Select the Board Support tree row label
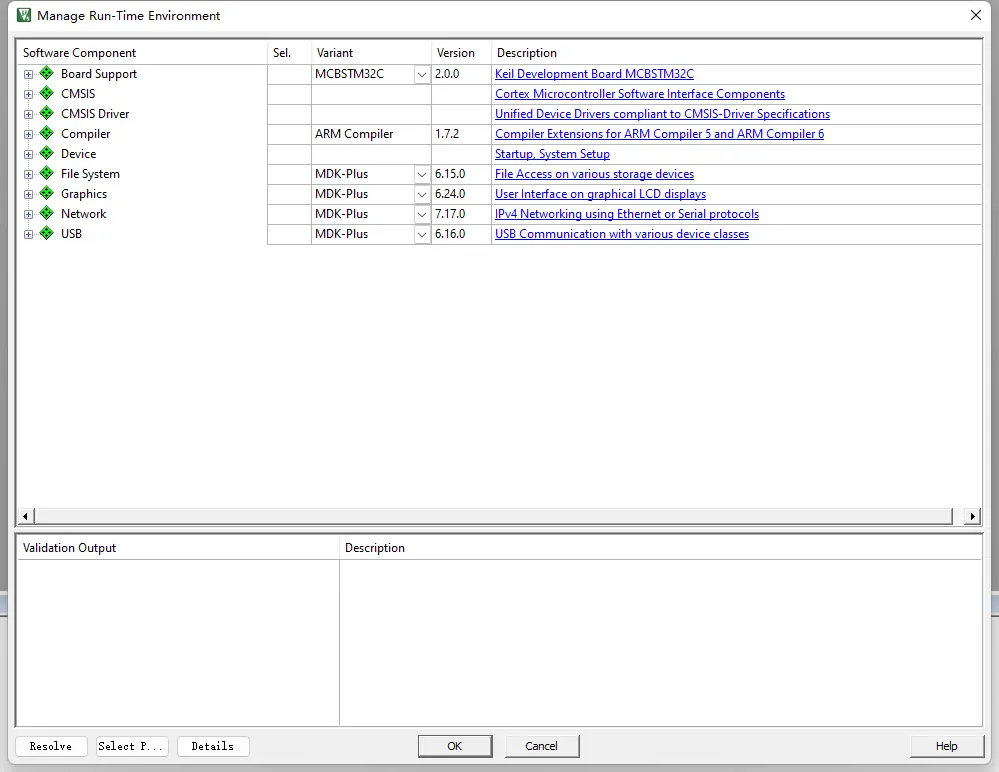The image size is (999, 772). (99, 74)
